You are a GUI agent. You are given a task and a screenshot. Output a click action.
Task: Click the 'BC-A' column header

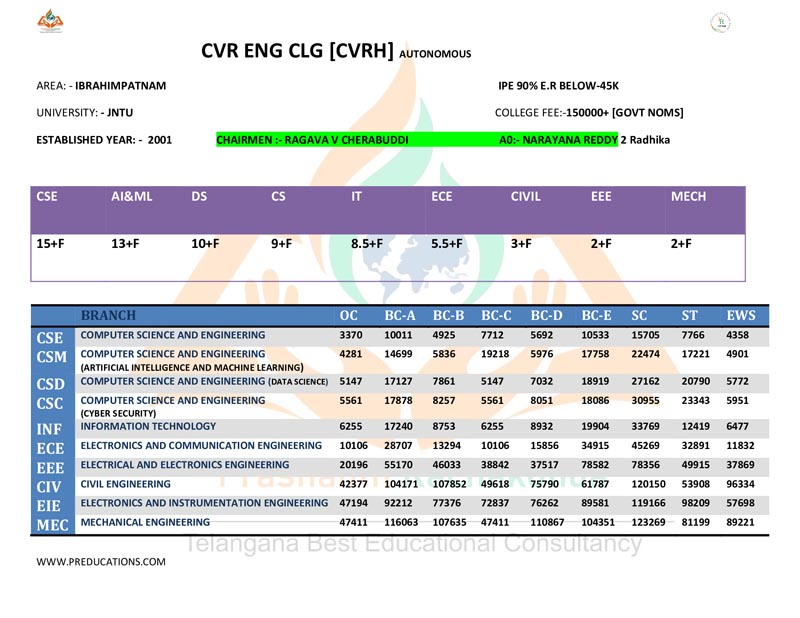tap(400, 315)
